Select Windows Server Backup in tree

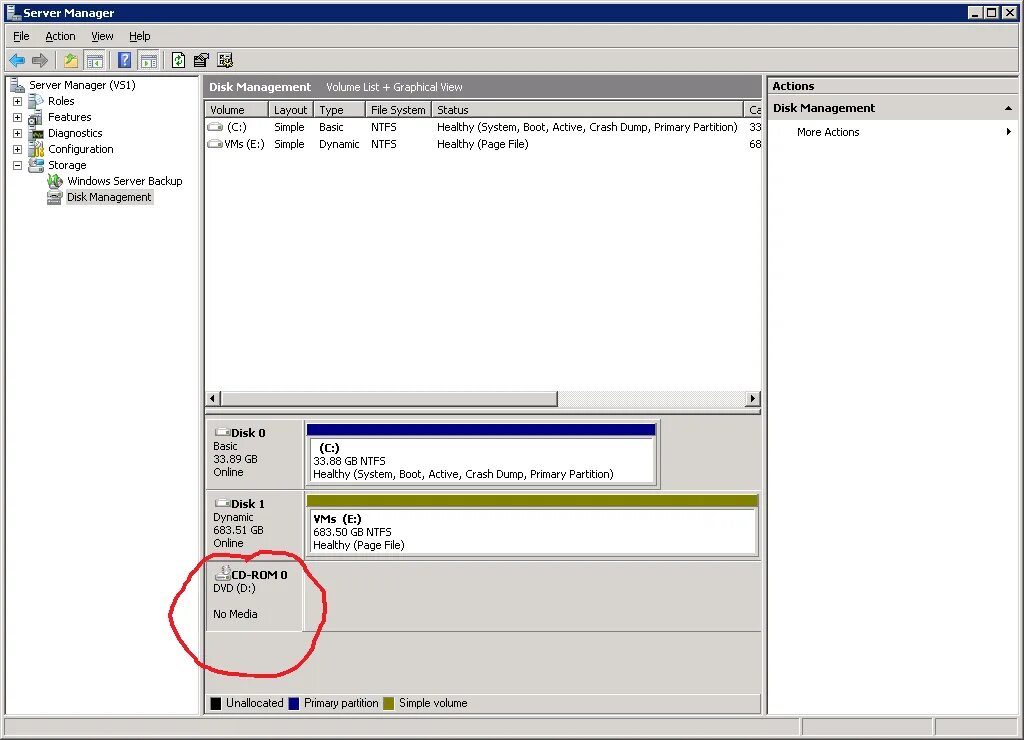[125, 181]
